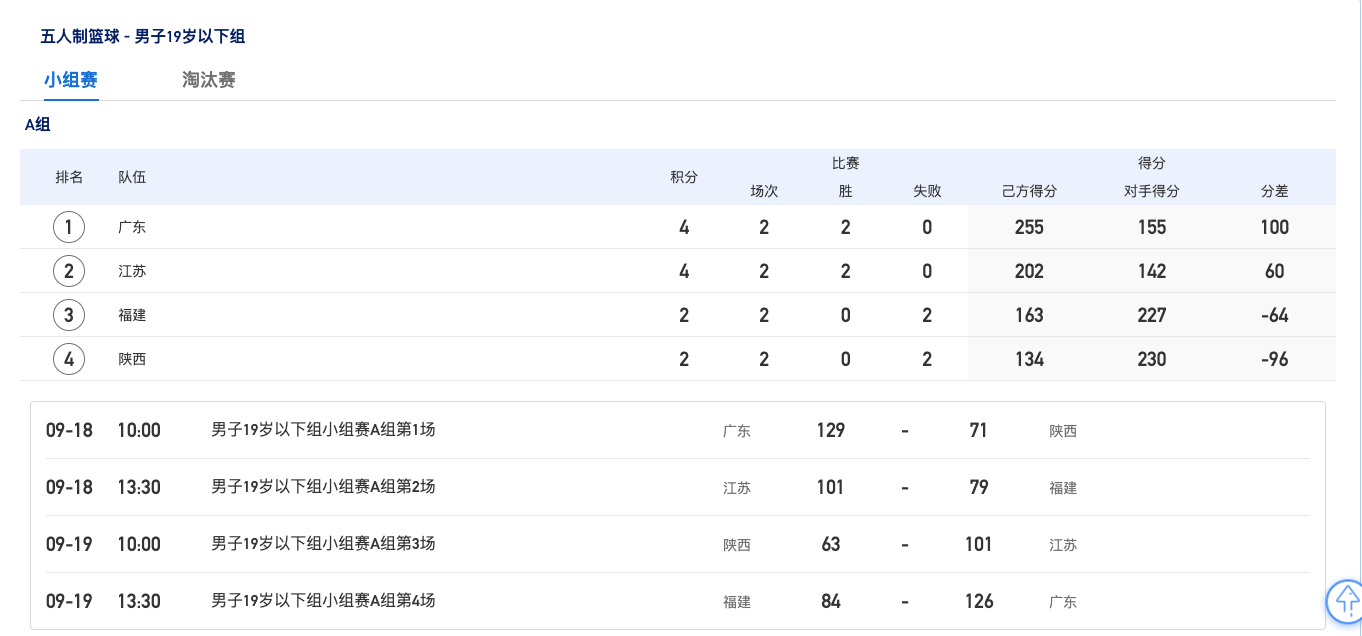Click rank 3 circle icon for 福建
The width and height of the screenshot is (1362, 636).
[69, 315]
